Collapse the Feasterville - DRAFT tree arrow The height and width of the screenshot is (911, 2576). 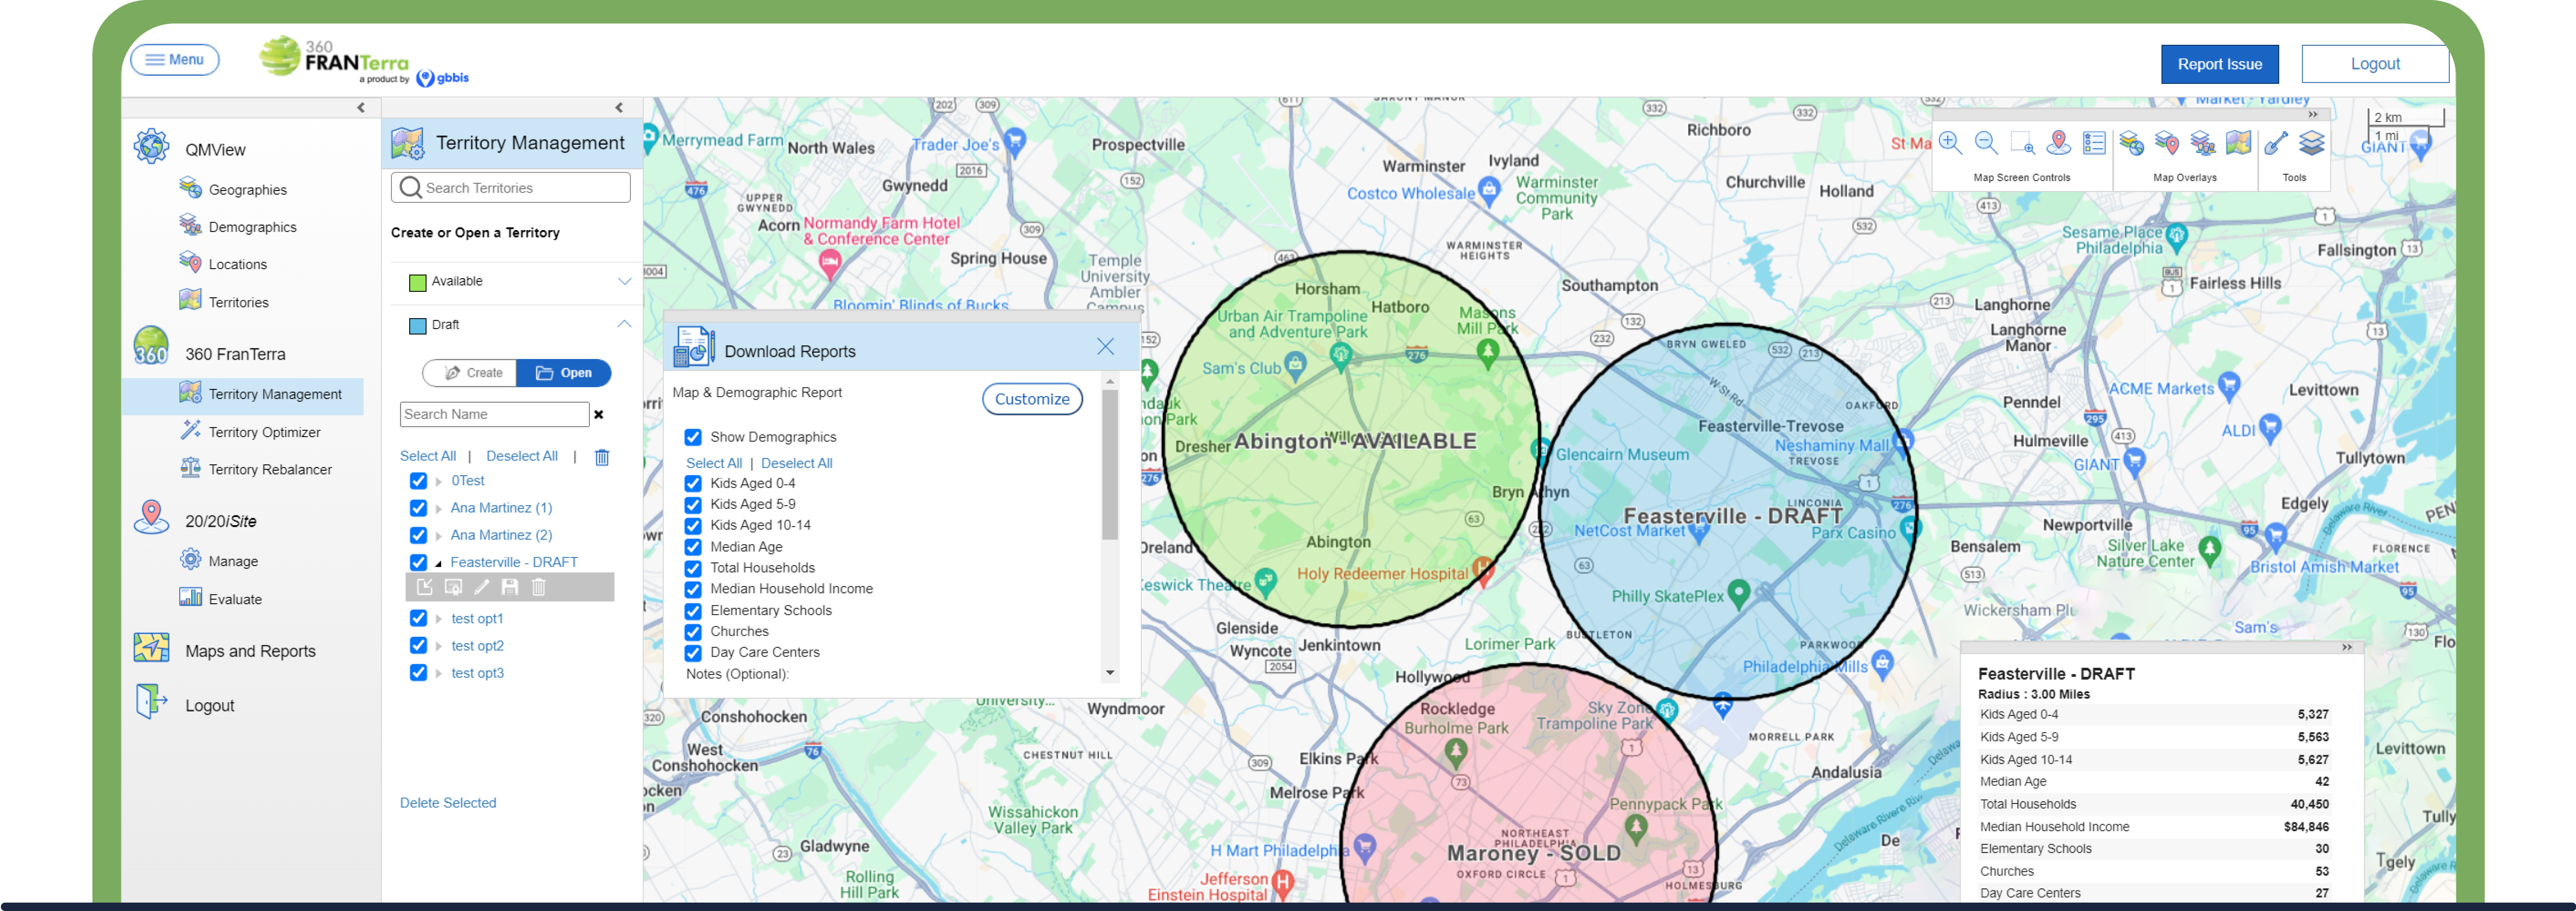(438, 563)
